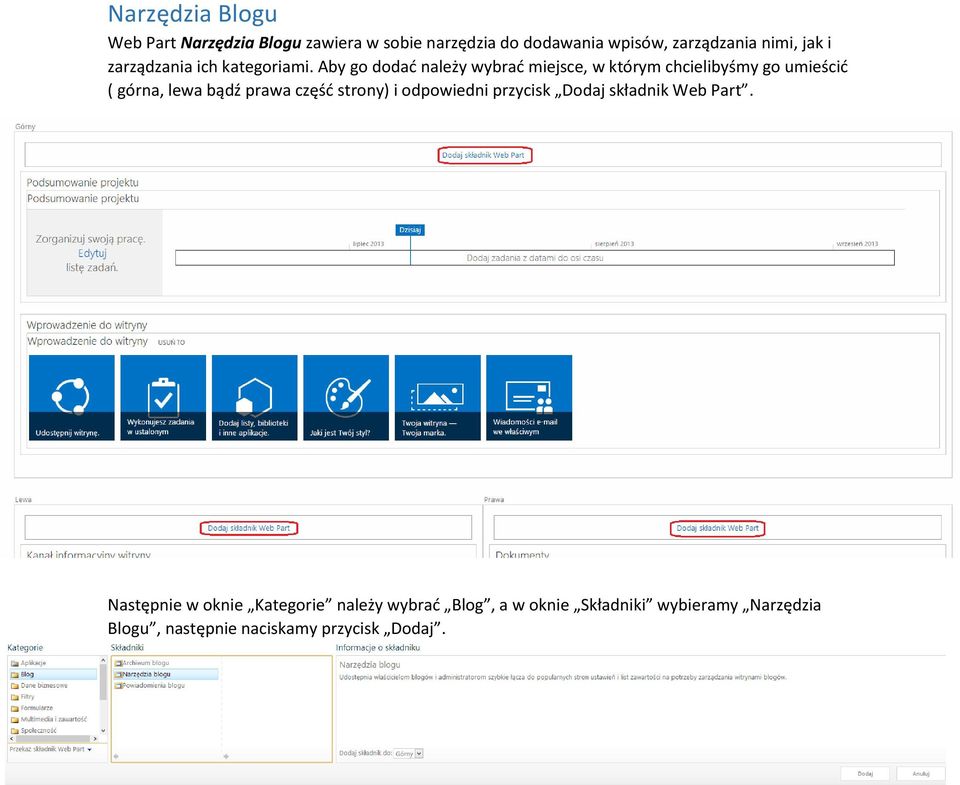This screenshot has height=785, width=960.
Task: Click the 'Podsumowanie projektu' web part title
Action: 83,182
